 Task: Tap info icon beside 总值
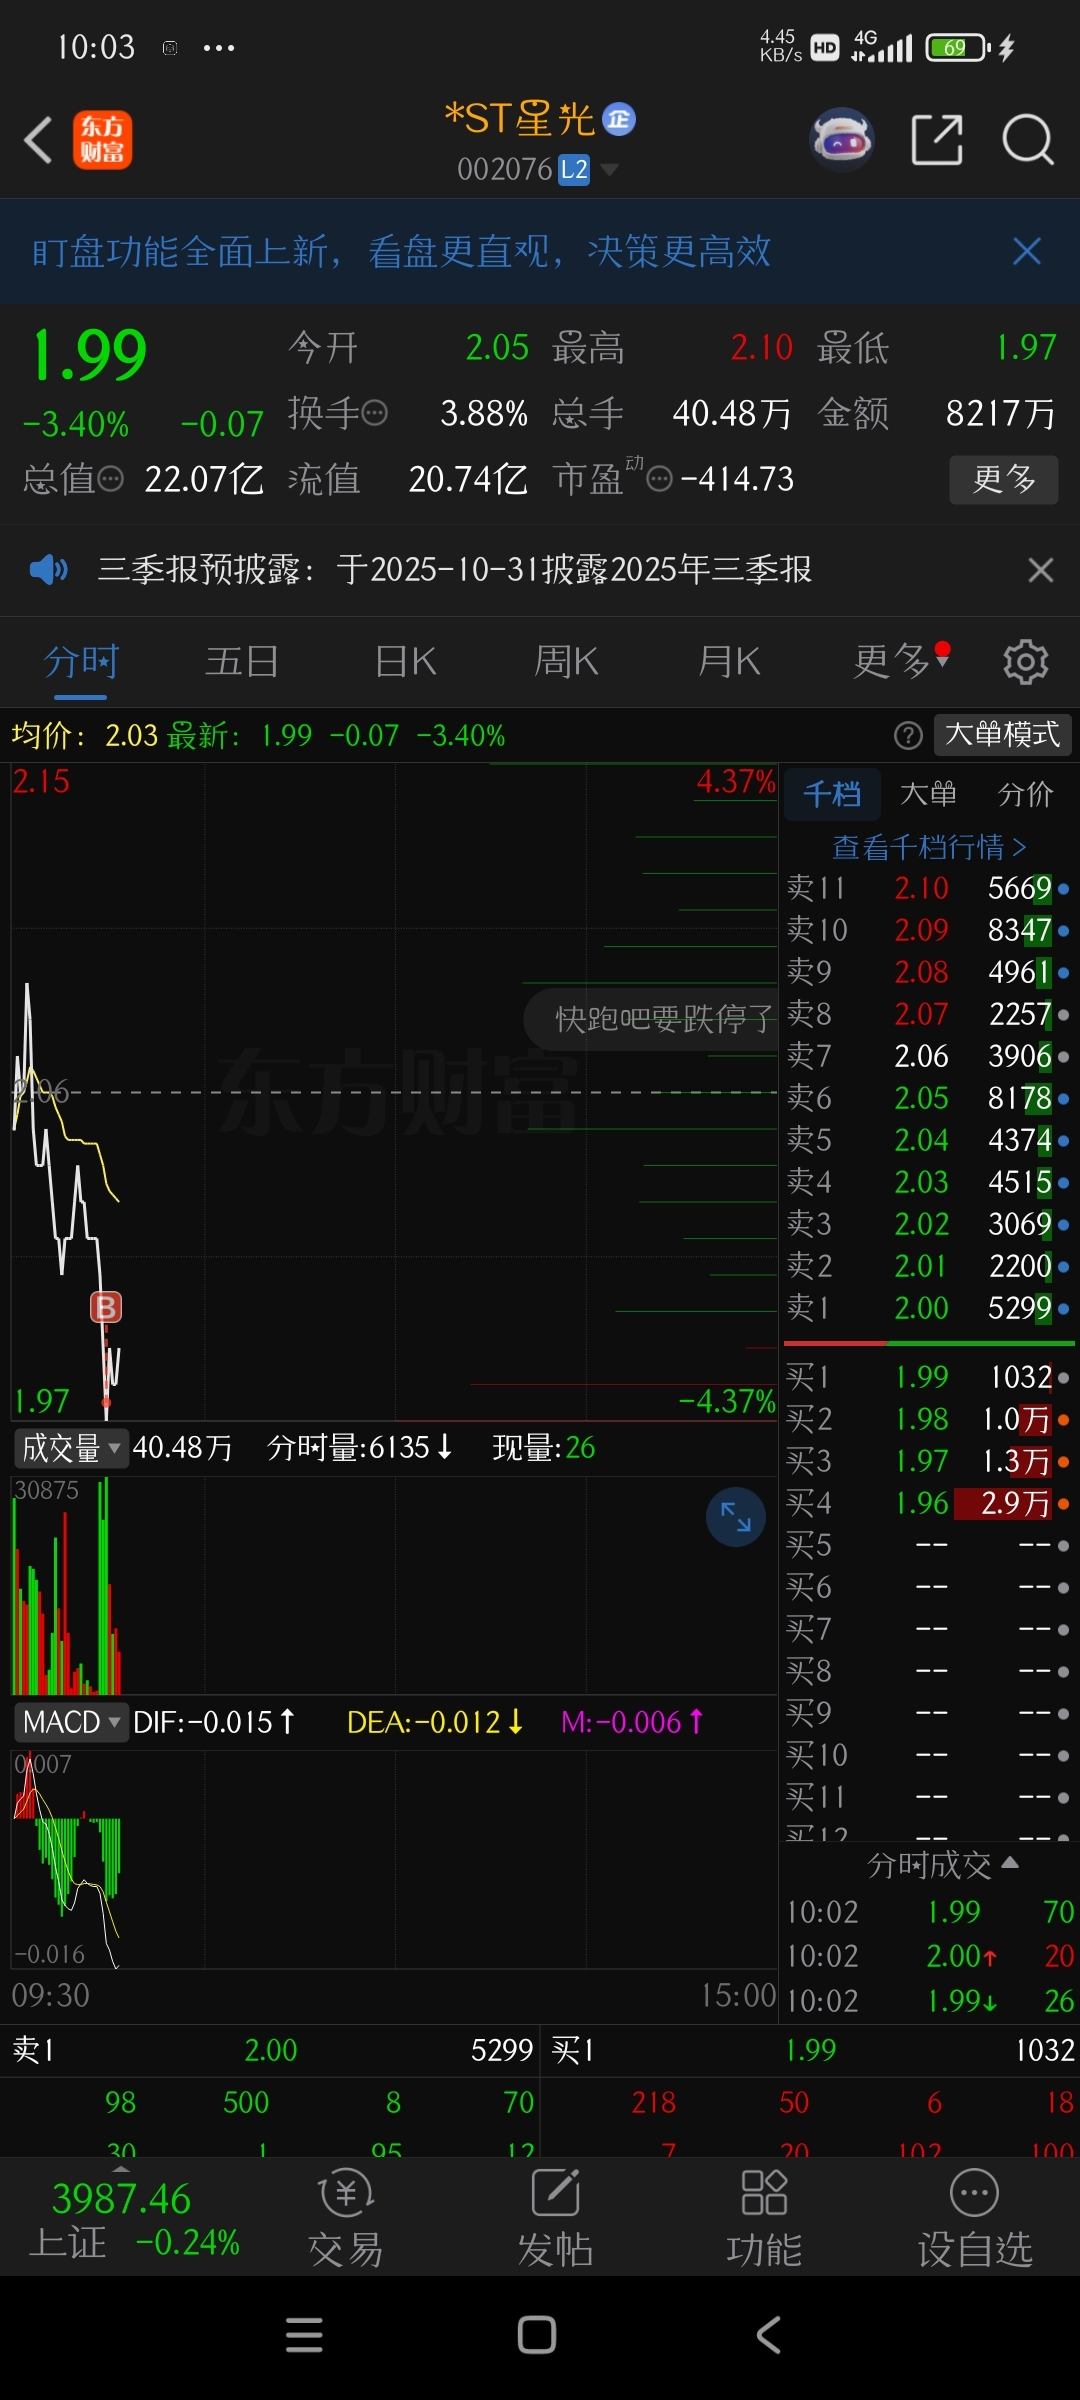110,479
